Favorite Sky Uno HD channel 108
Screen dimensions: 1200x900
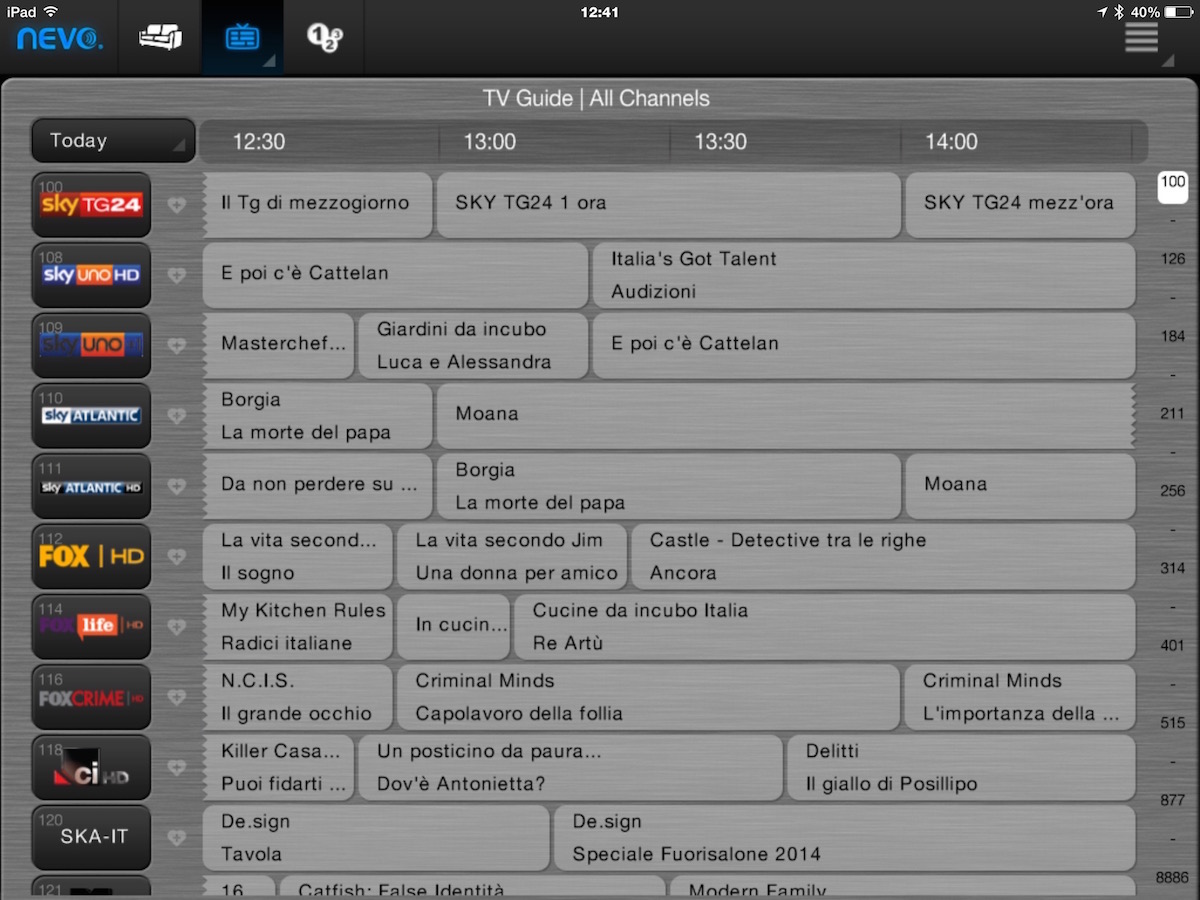[x=177, y=275]
